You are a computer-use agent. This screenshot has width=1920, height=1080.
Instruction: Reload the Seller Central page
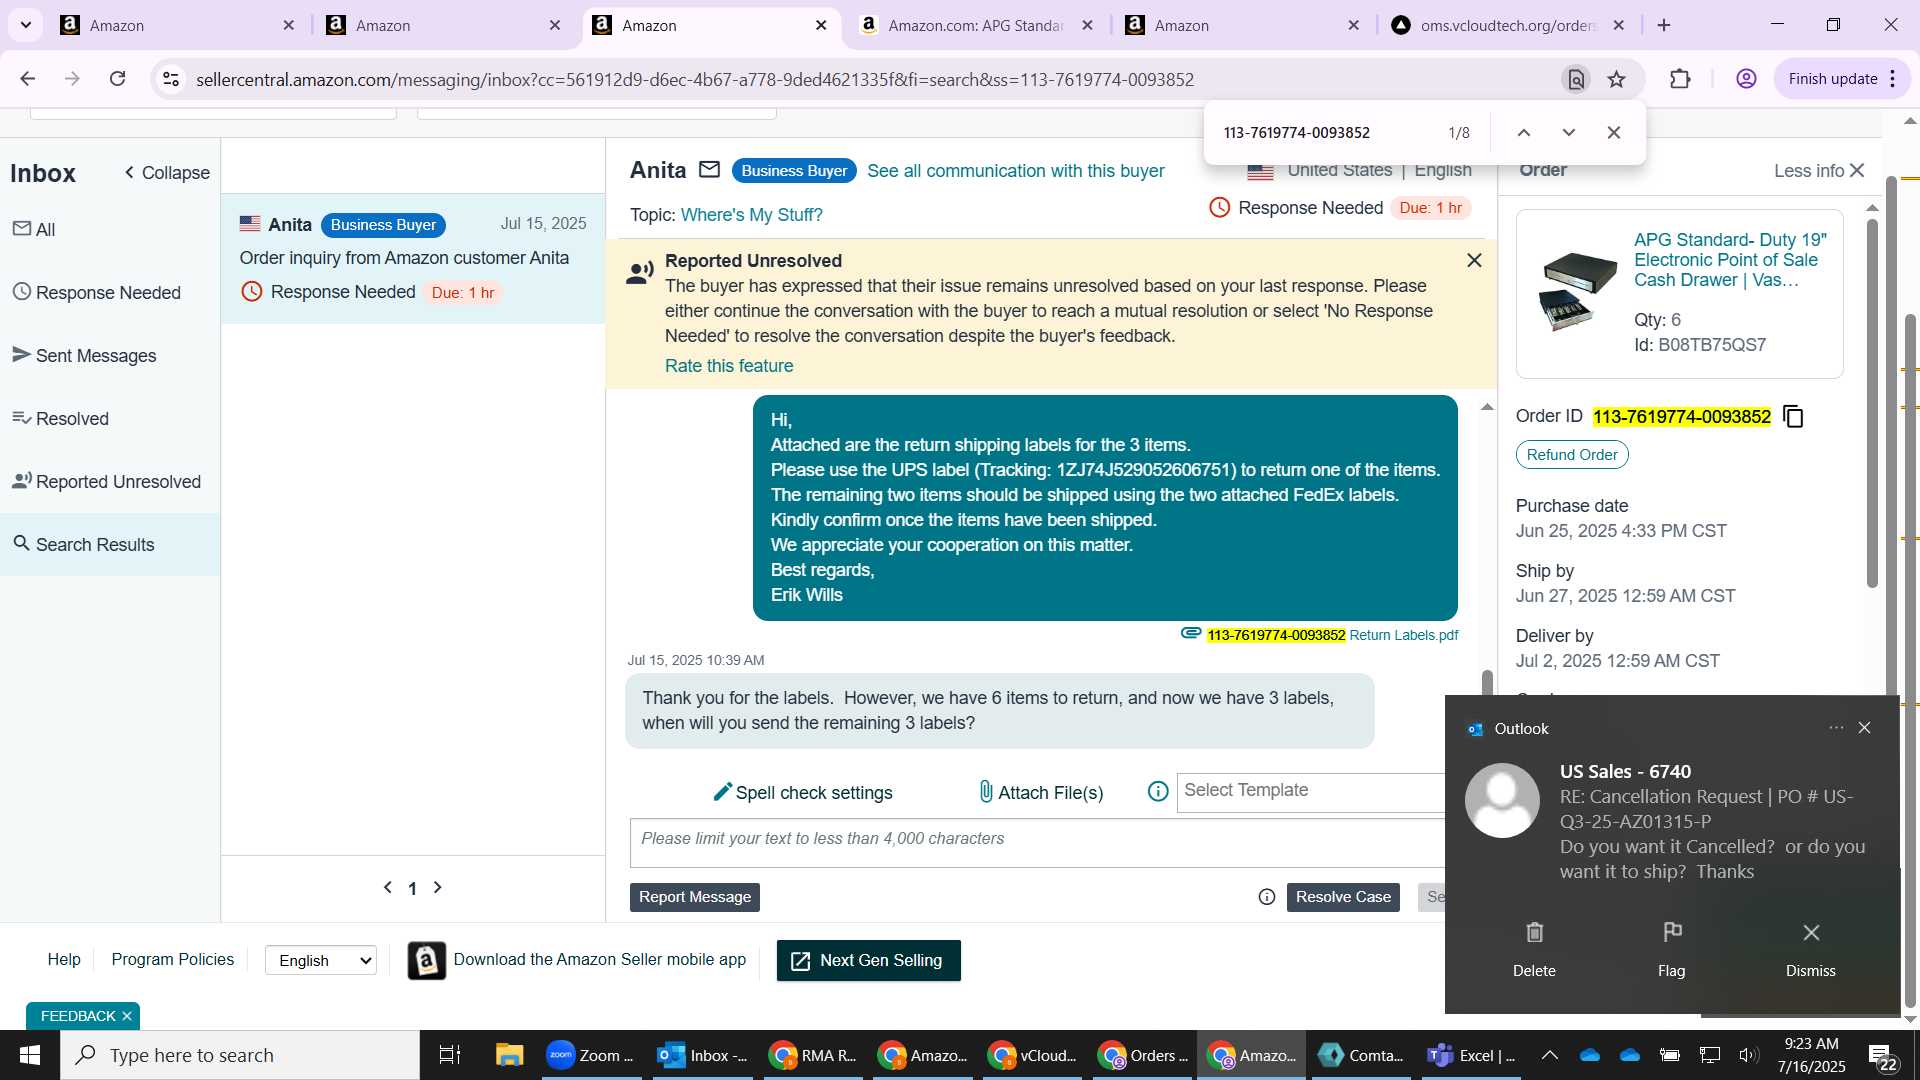[x=118, y=79]
